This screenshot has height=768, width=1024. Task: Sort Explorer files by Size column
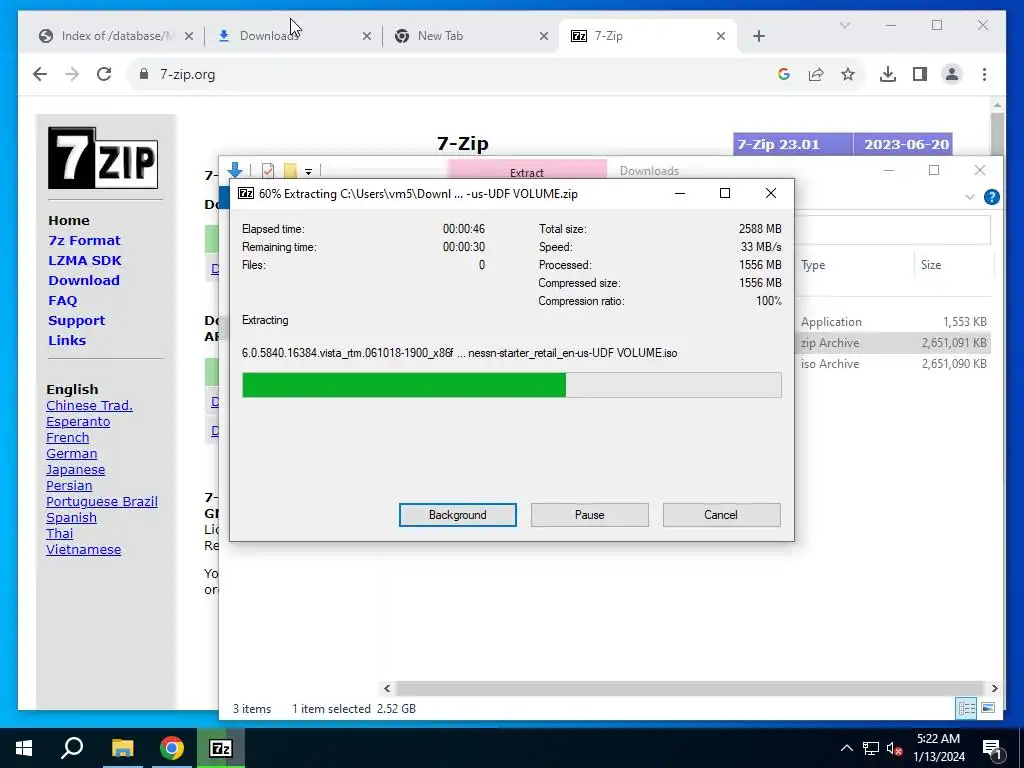[953, 265]
